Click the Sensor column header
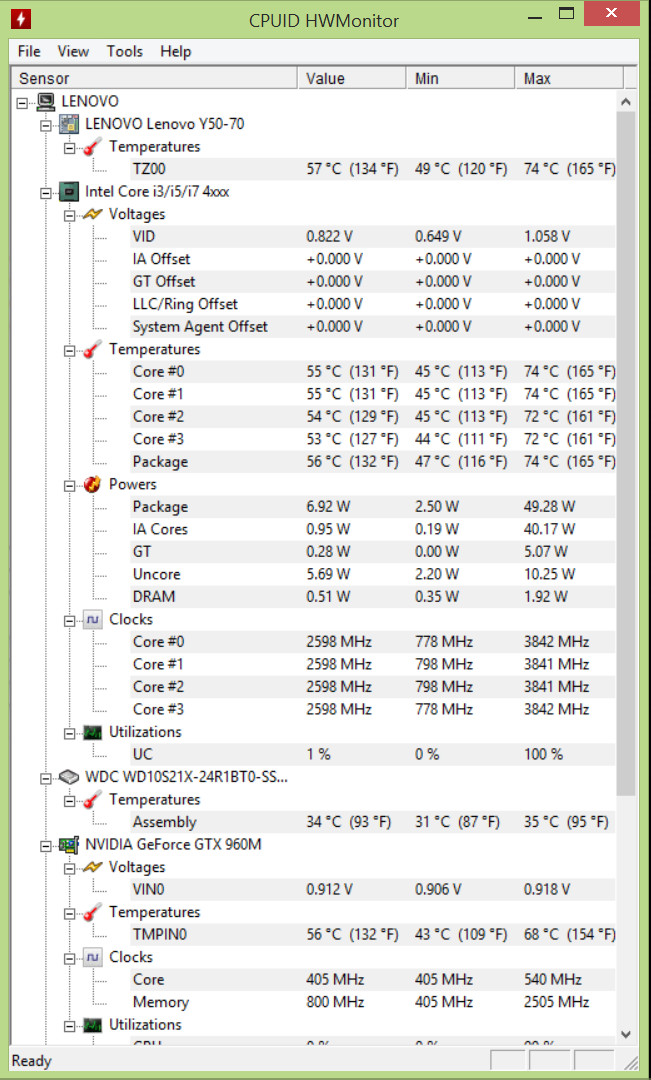 click(x=154, y=79)
